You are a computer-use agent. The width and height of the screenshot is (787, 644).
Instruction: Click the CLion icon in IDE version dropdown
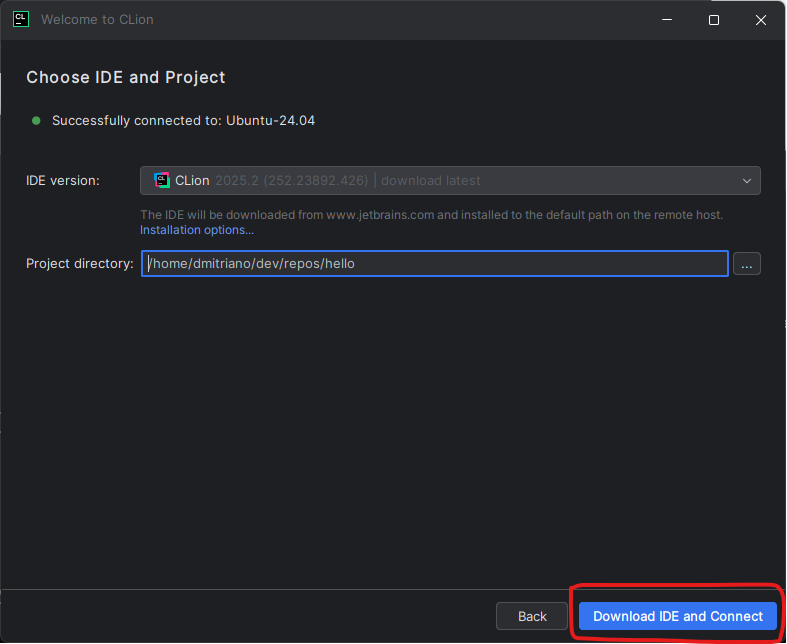click(x=162, y=180)
